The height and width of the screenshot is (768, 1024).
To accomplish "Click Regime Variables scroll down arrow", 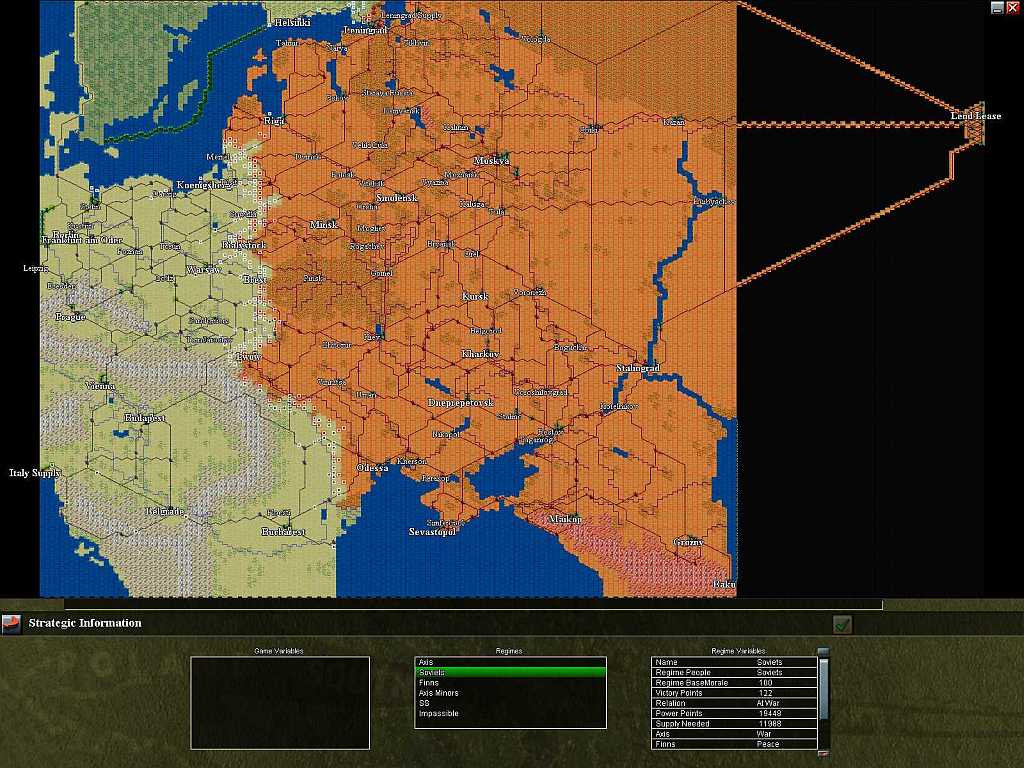I will coord(824,753).
